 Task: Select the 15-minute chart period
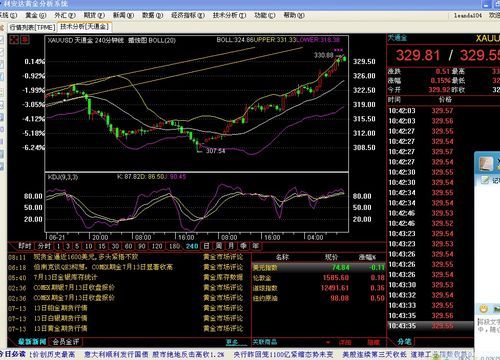point(102,246)
